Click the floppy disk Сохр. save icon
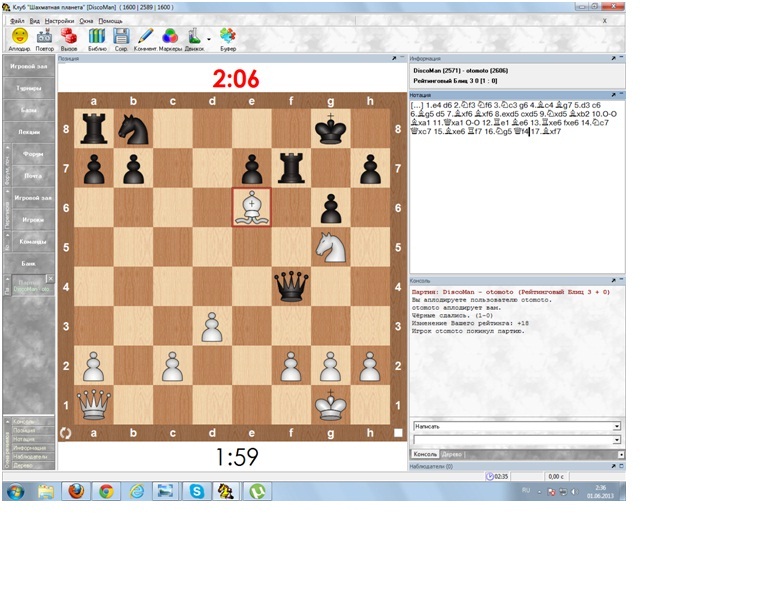 [x=121, y=36]
